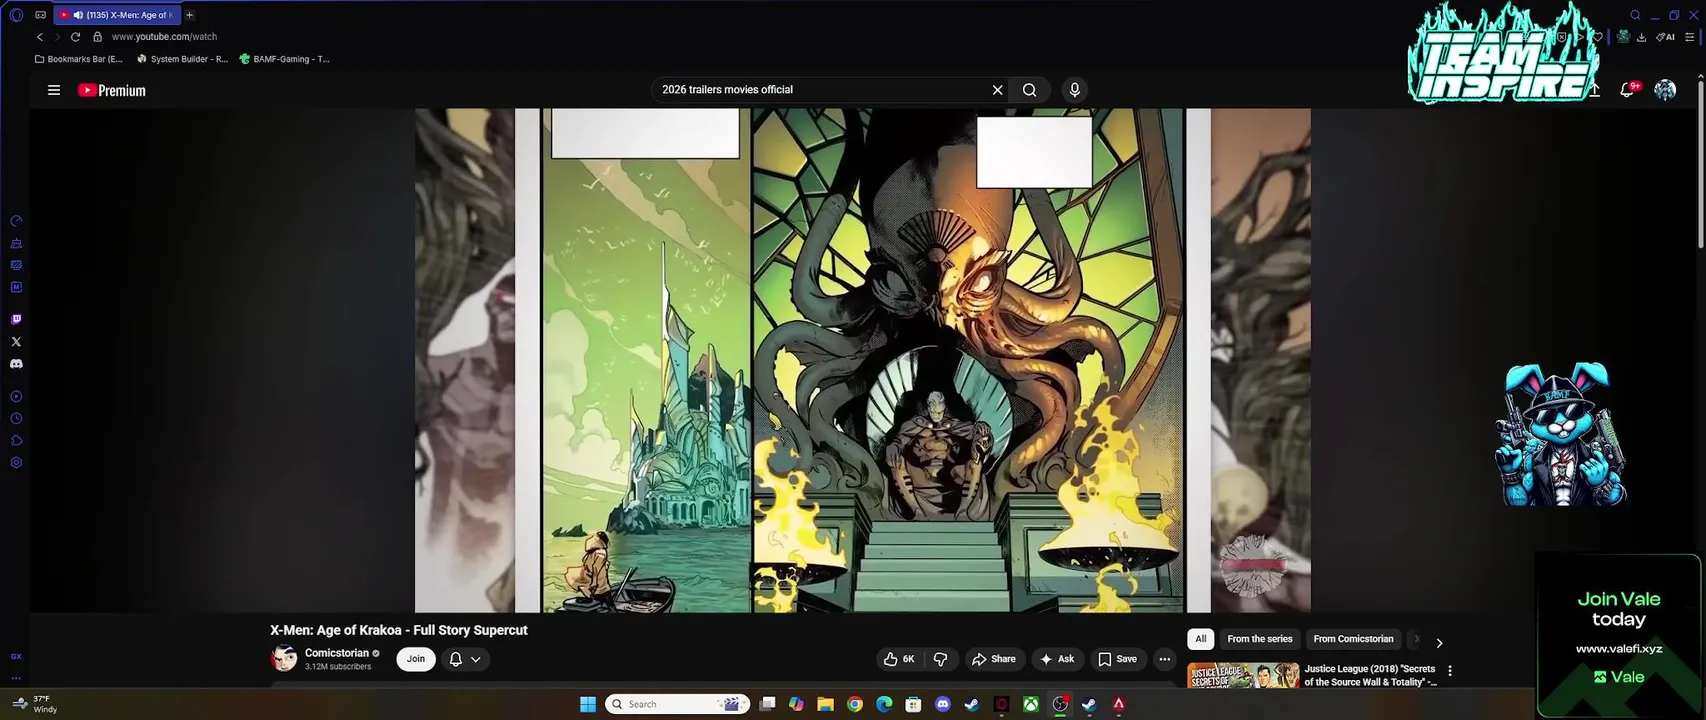The image size is (1706, 720).
Task: Open Opera easy setup sliders icon
Action: click(x=1690, y=37)
